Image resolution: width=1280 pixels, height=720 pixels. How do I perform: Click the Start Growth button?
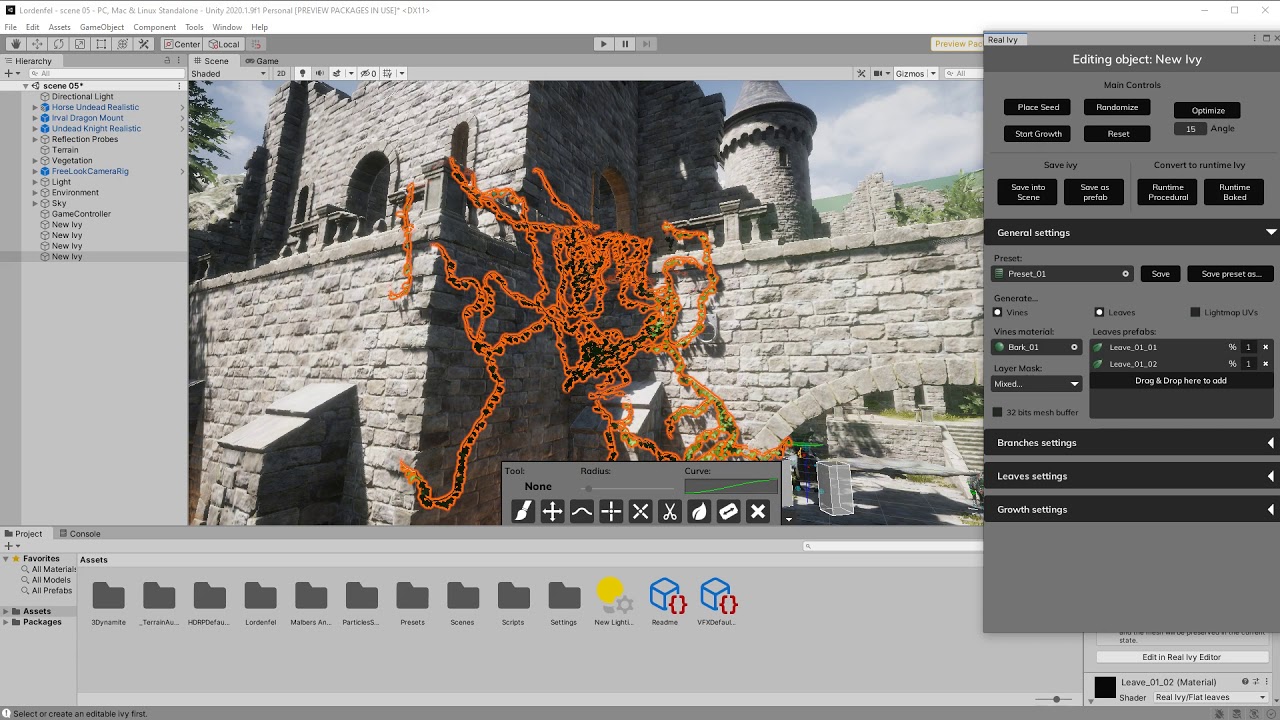(x=1038, y=134)
